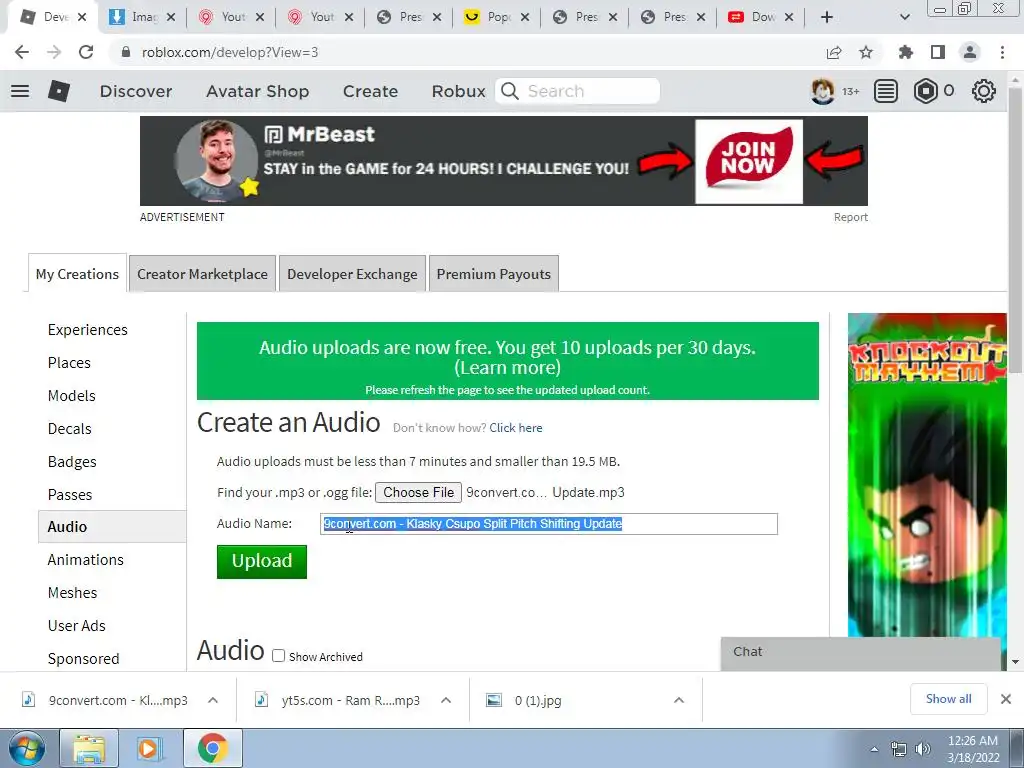Click Learn more in green banner
The height and width of the screenshot is (768, 1024).
(x=507, y=368)
